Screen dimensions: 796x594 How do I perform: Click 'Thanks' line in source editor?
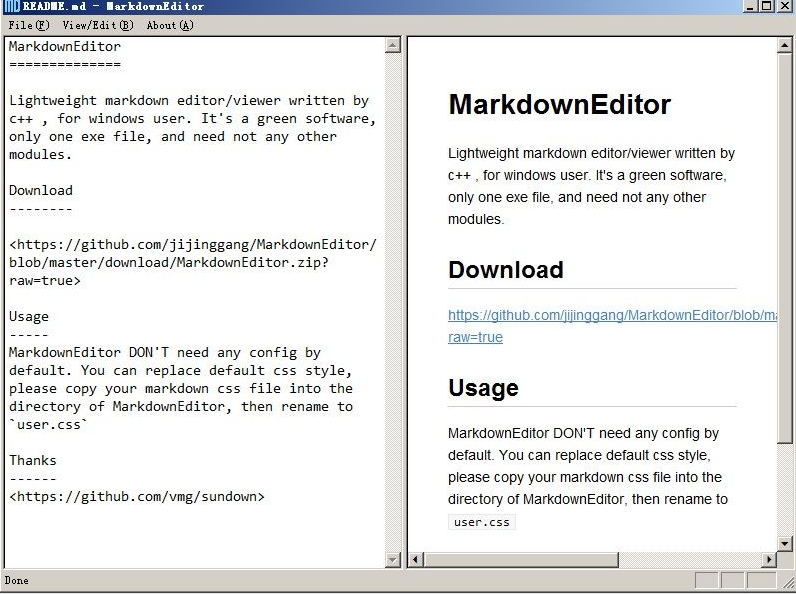[32, 460]
